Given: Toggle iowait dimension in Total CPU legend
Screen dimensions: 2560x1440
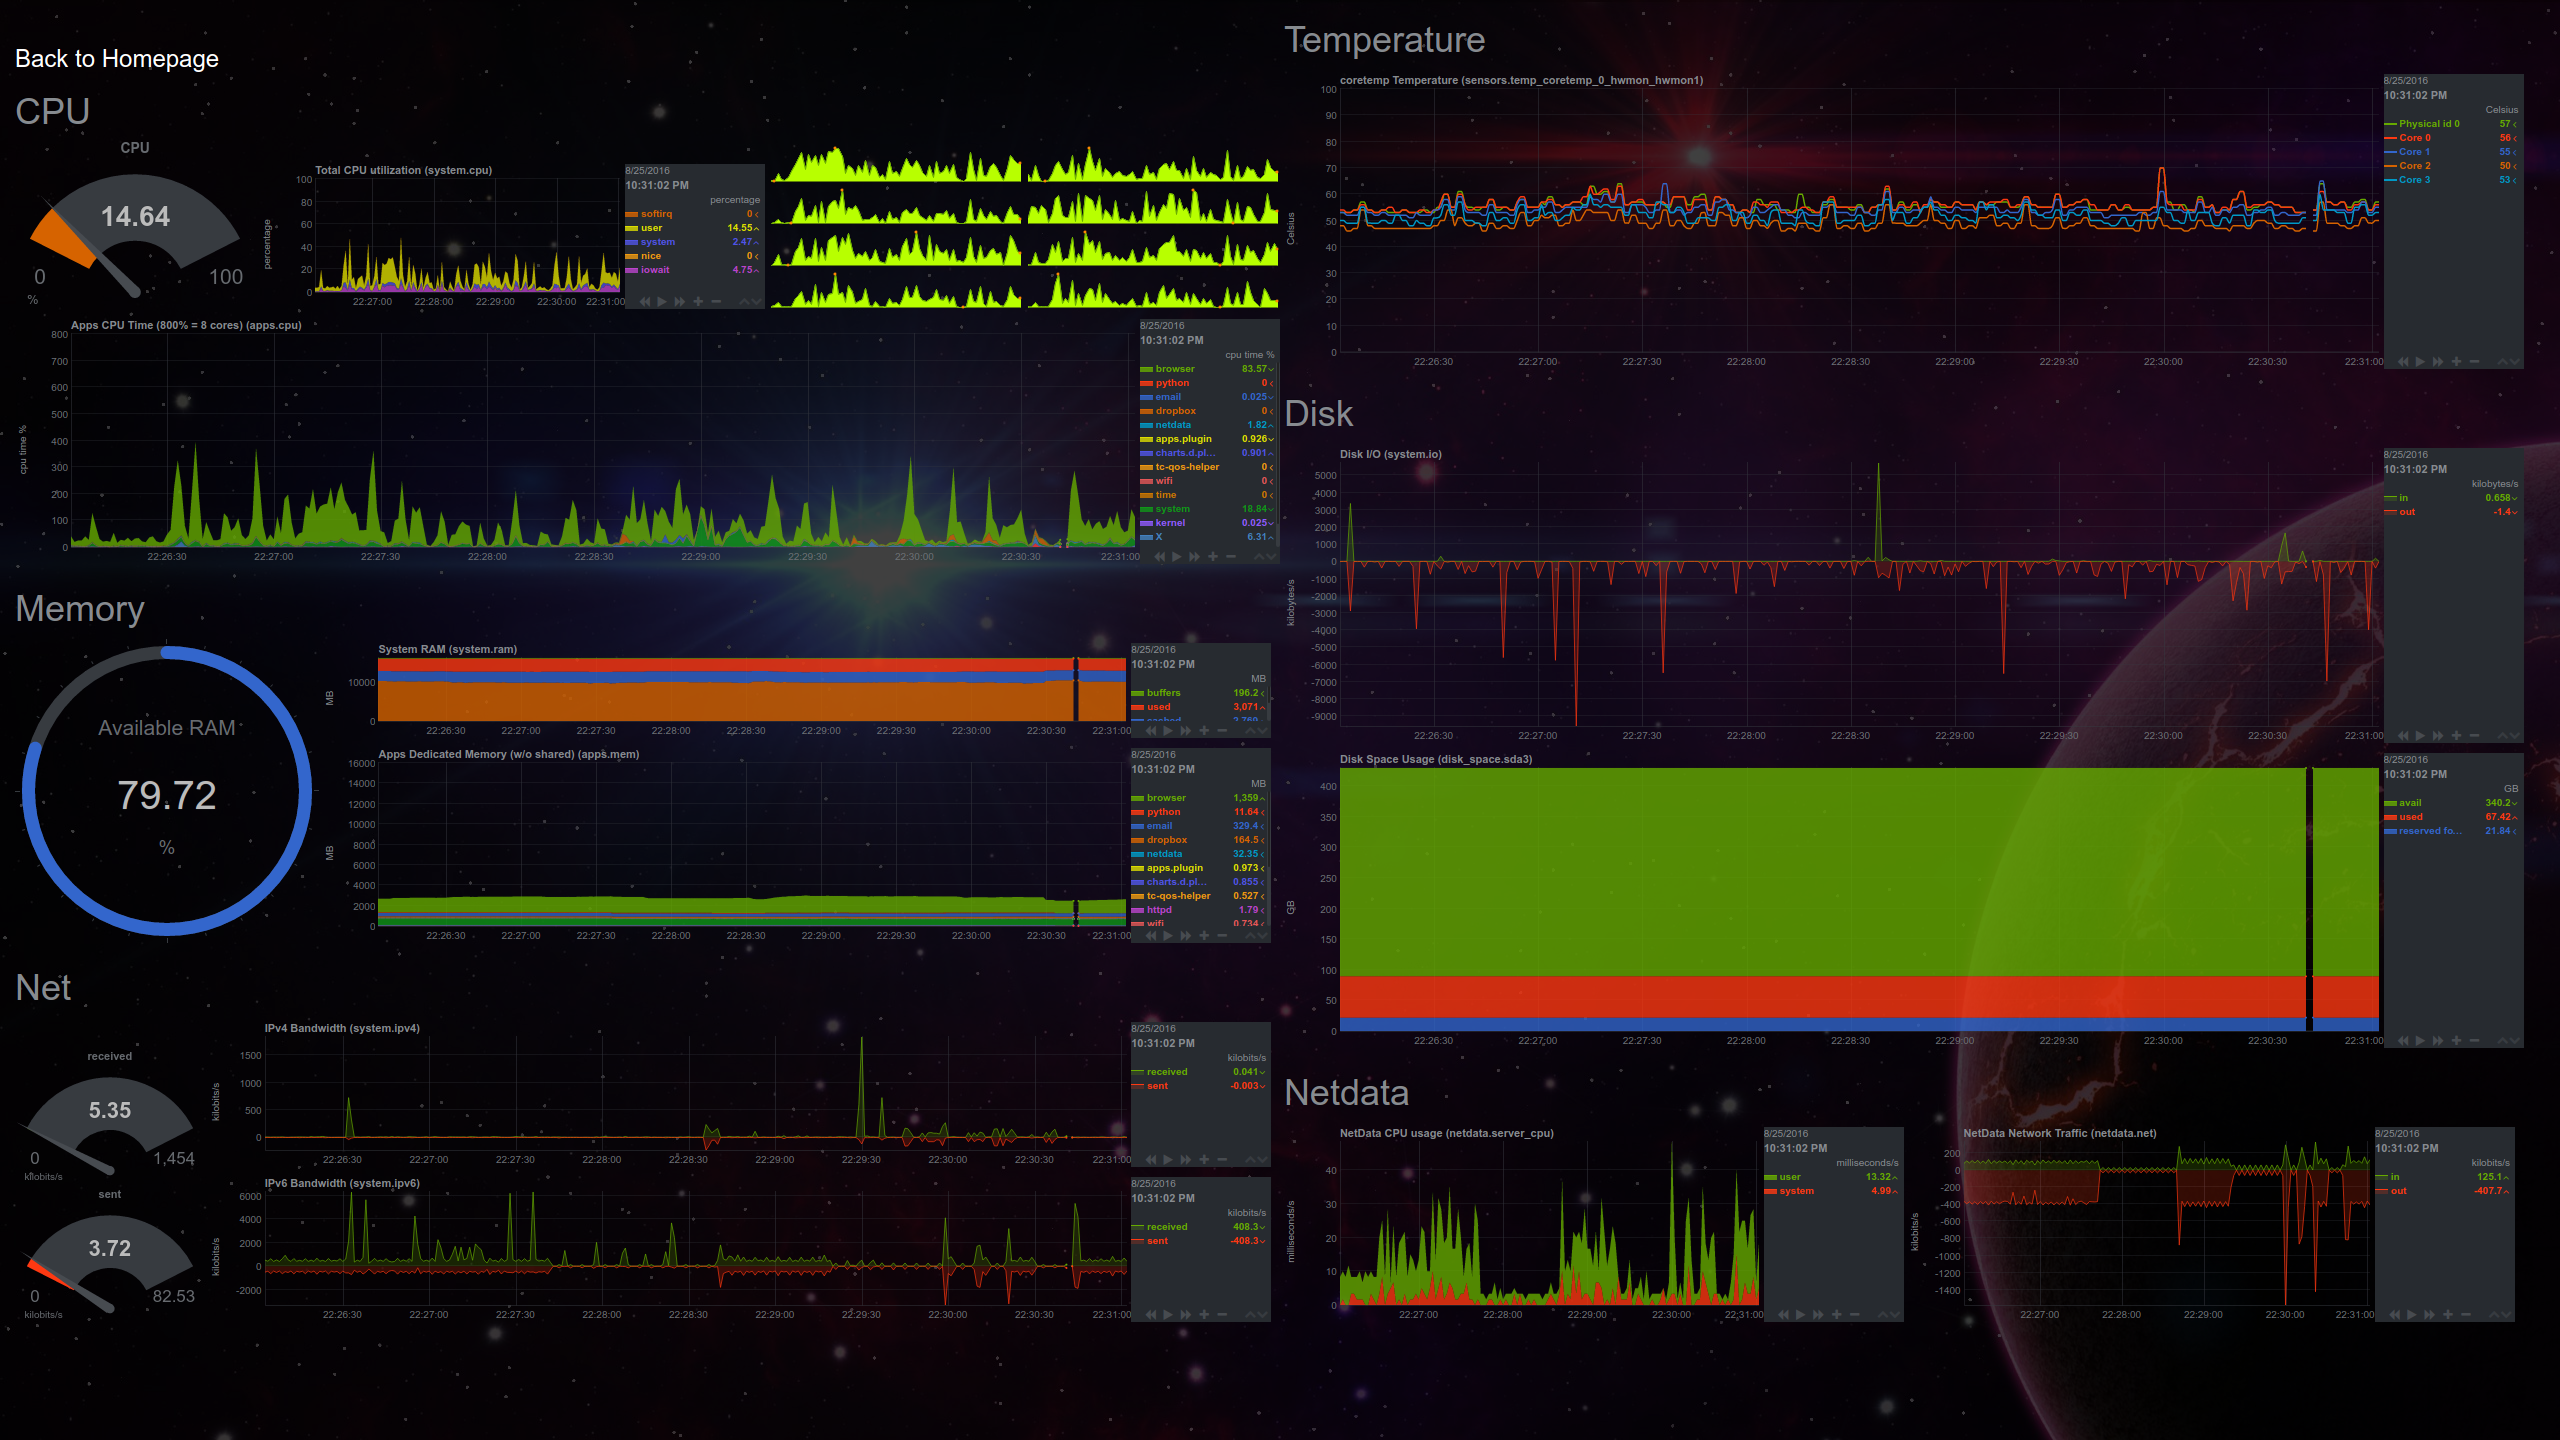Looking at the screenshot, I should coord(655,270).
